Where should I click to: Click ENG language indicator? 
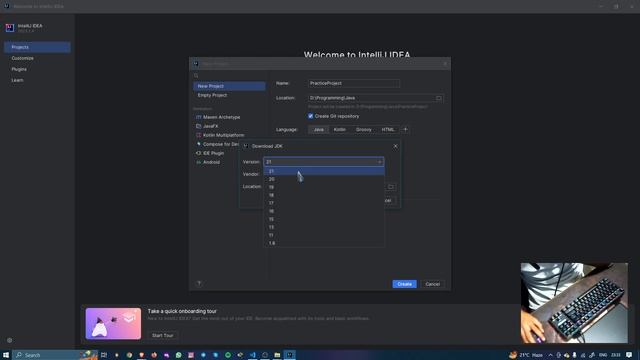[x=603, y=355]
